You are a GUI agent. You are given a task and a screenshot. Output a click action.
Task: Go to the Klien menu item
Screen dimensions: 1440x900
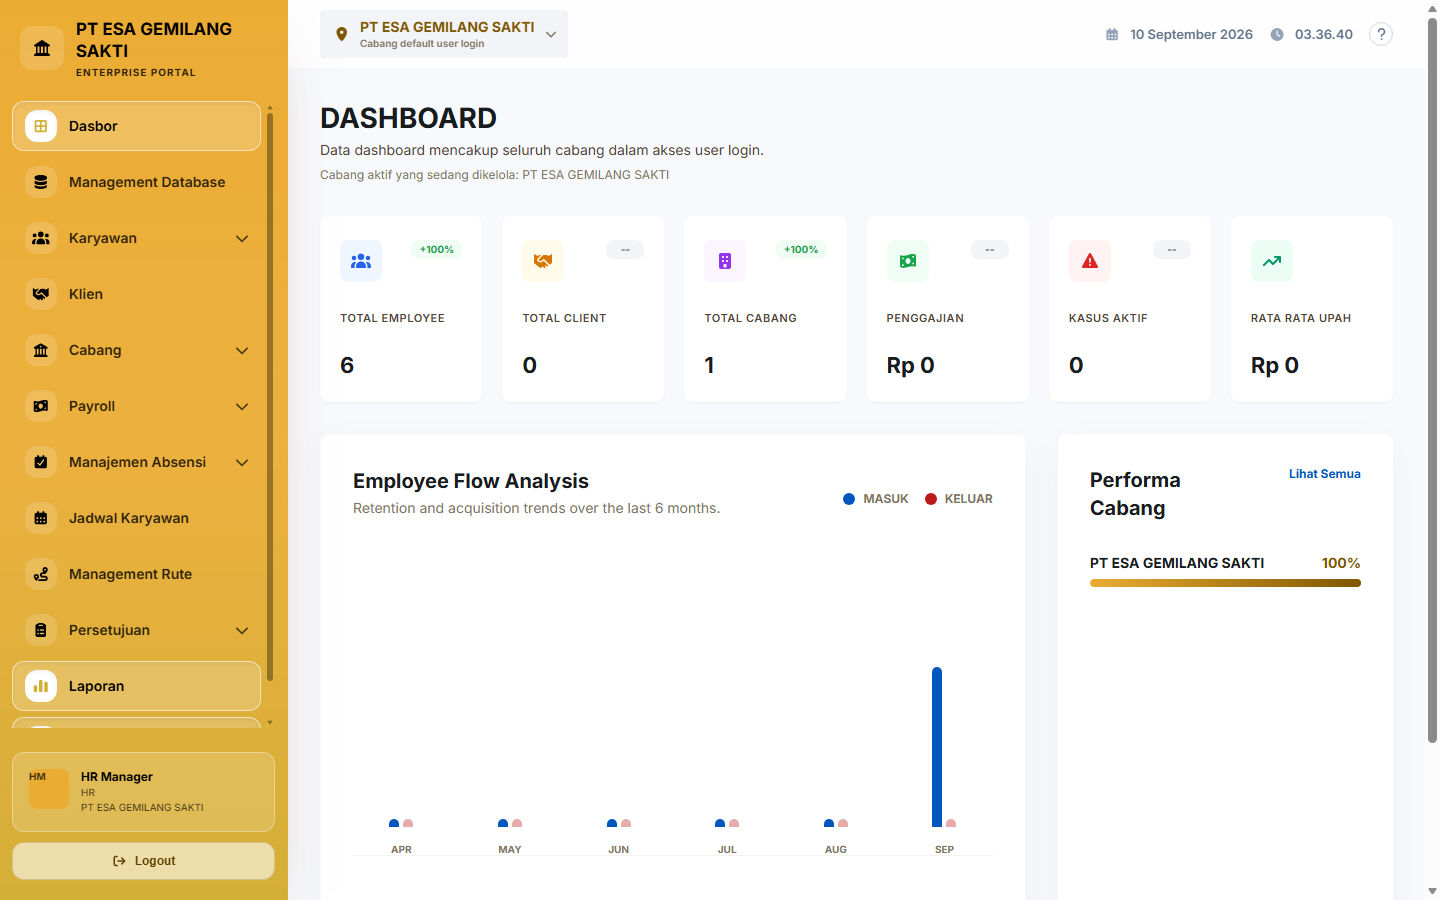click(136, 294)
